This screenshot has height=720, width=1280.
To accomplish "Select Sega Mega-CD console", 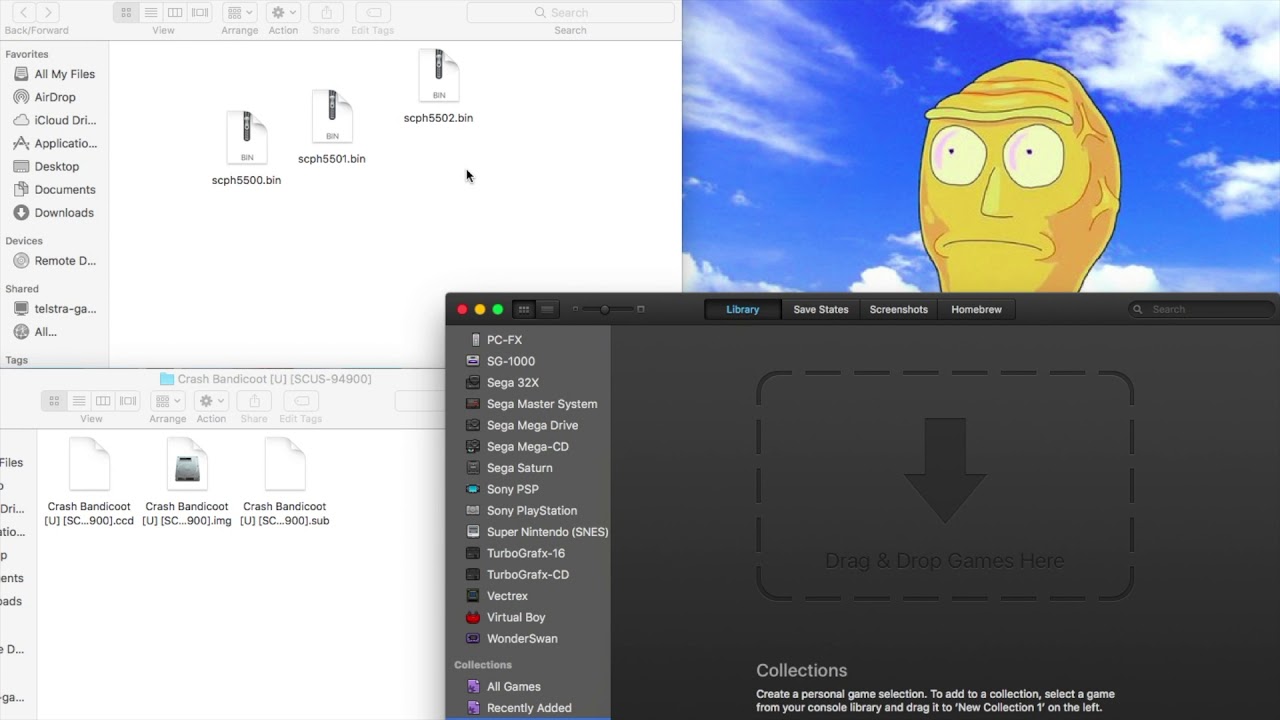I will tap(528, 447).
